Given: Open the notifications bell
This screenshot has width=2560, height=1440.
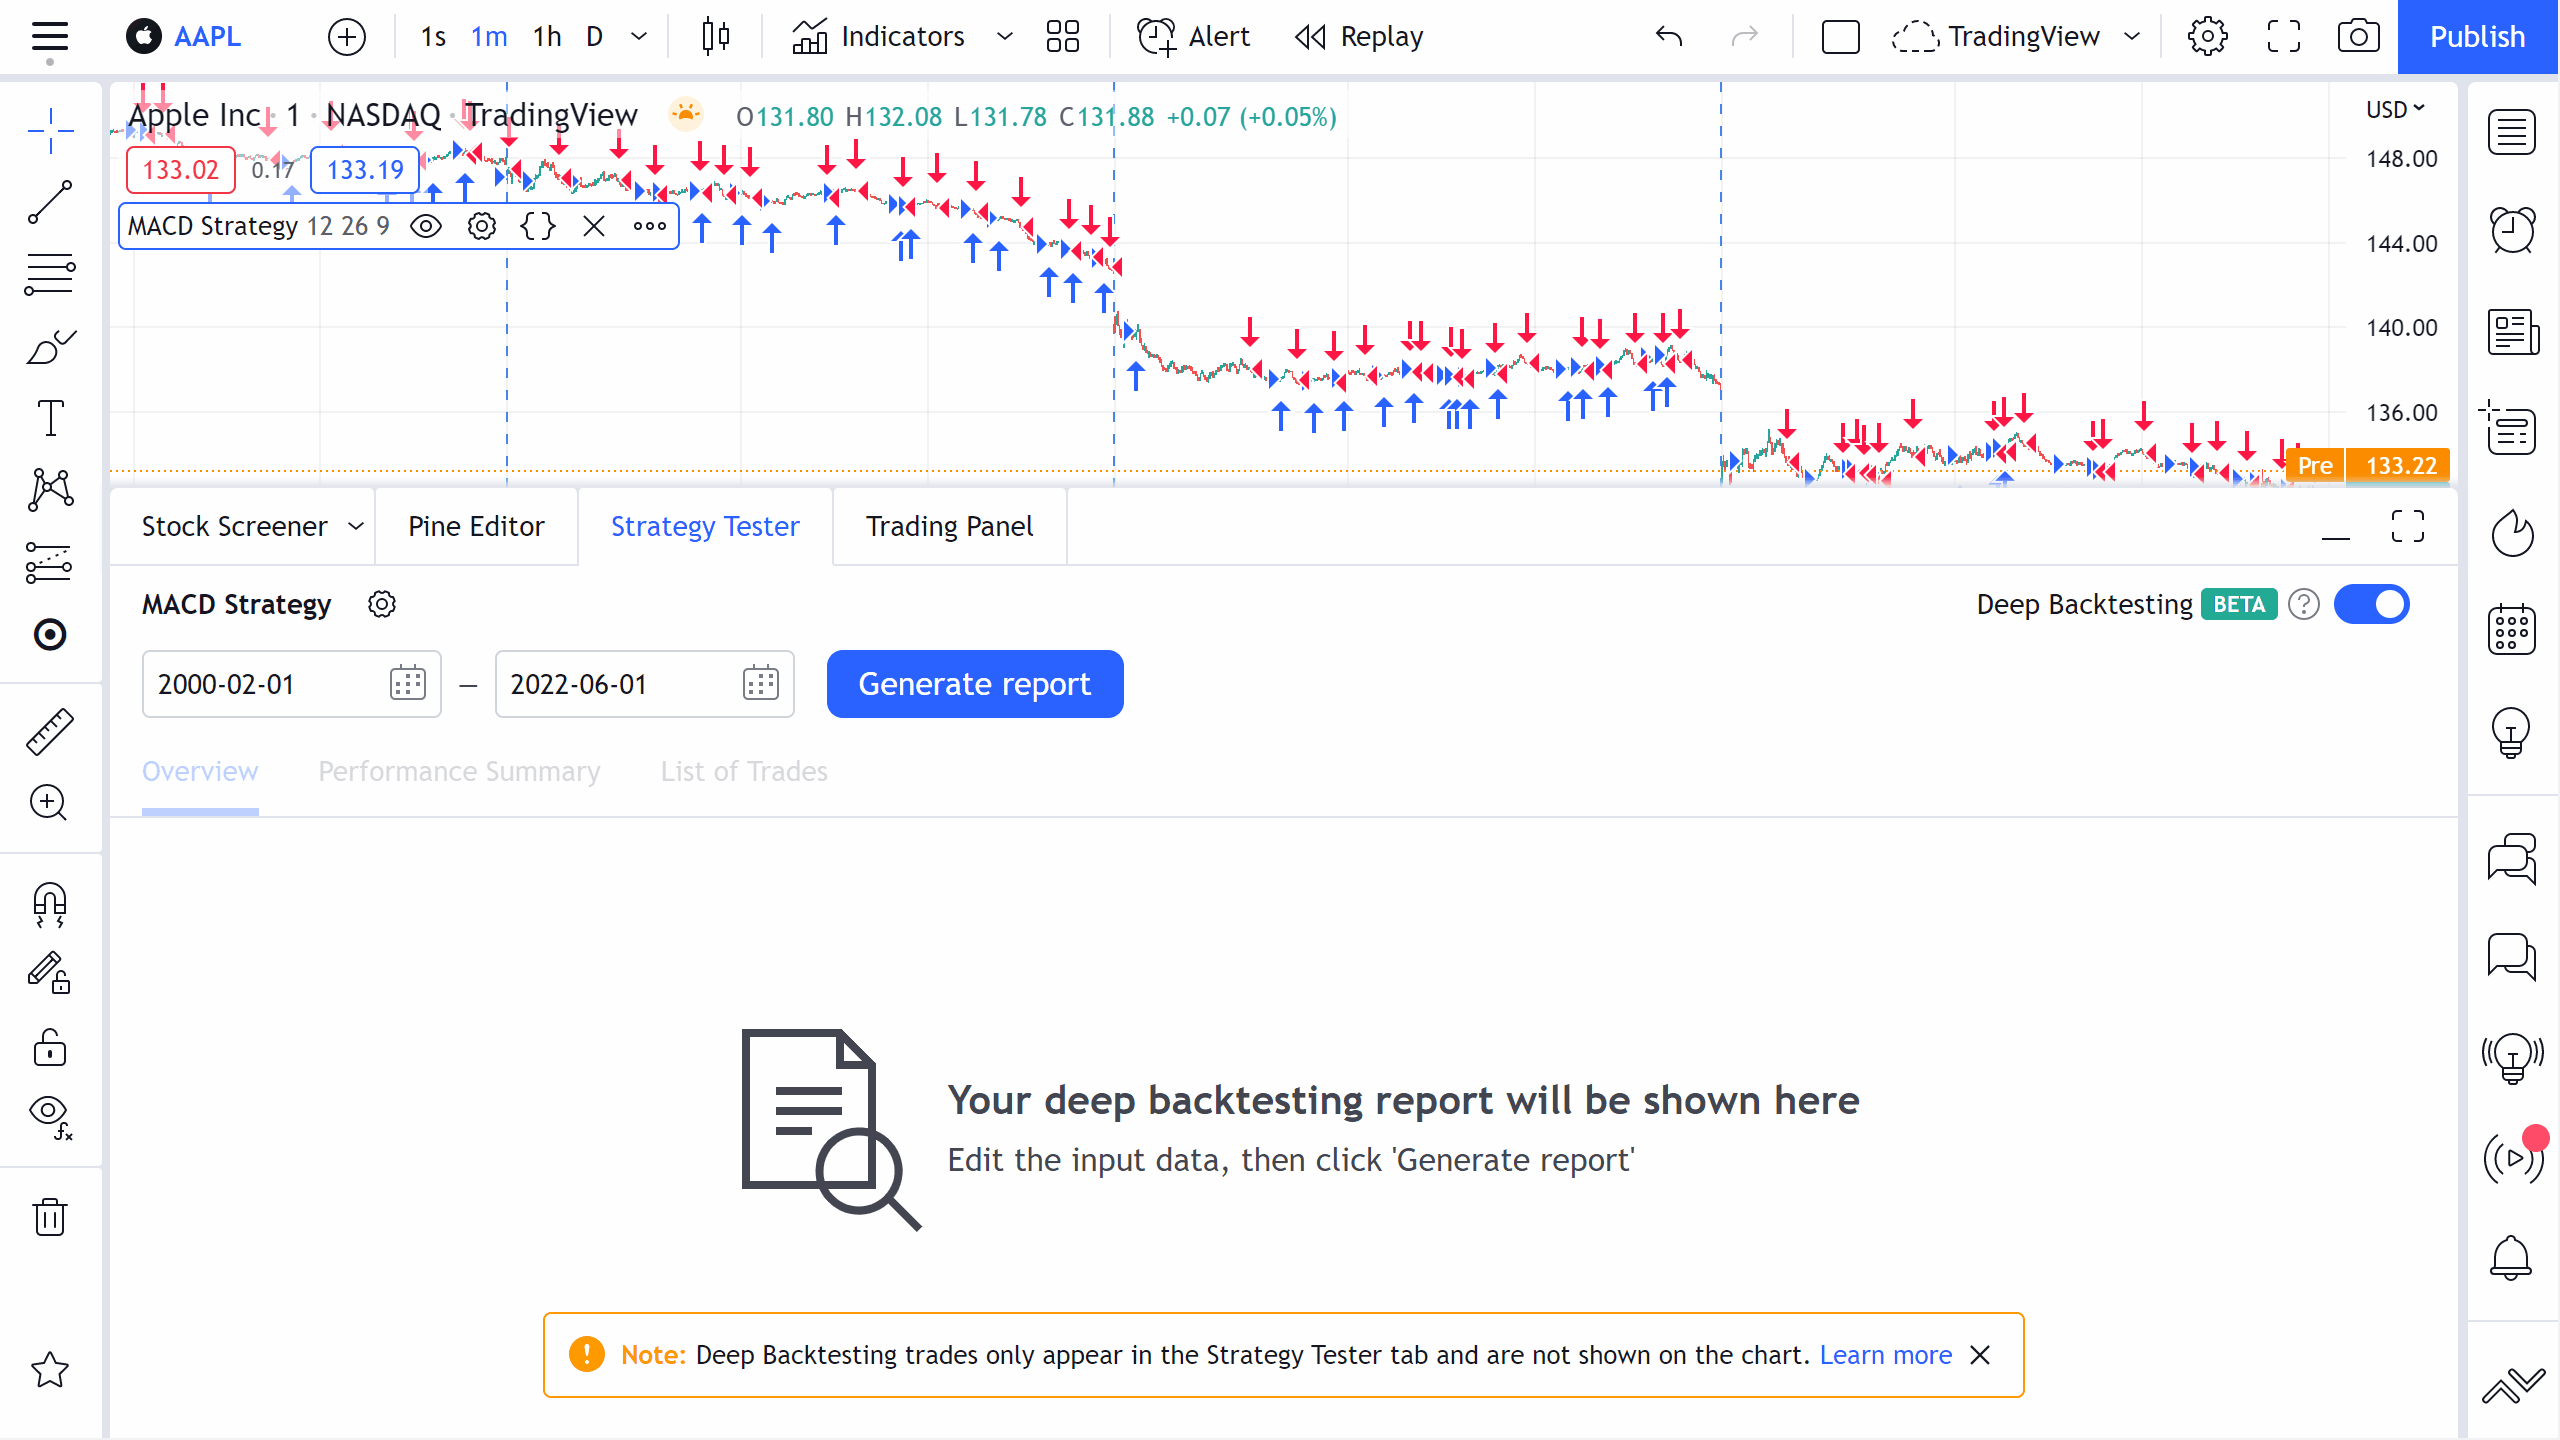Looking at the screenshot, I should click(2513, 1257).
